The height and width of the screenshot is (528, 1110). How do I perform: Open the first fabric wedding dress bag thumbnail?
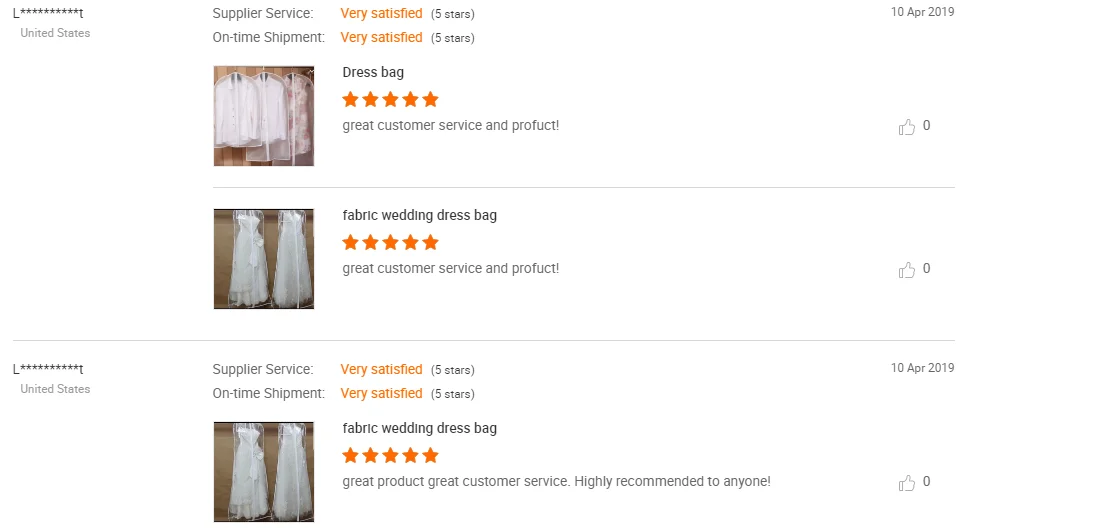(x=264, y=259)
